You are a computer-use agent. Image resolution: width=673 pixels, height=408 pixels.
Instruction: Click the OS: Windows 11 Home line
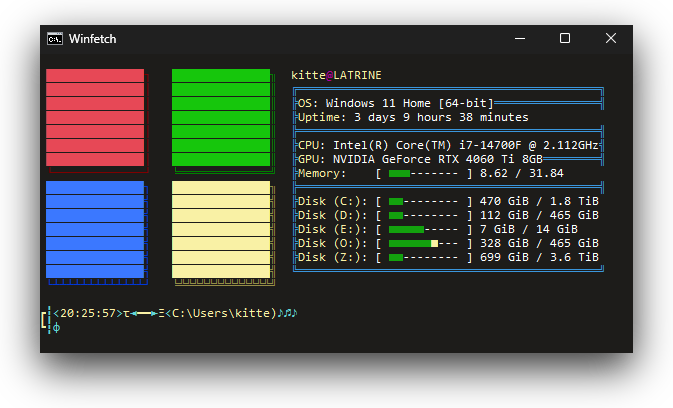pyautogui.click(x=395, y=103)
